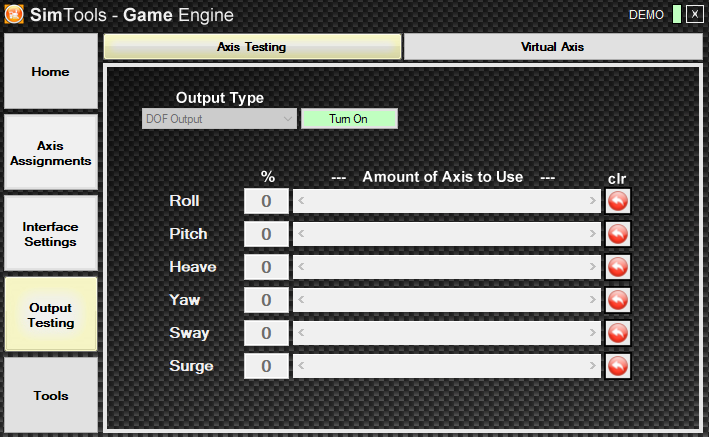
Task: Click the right arrow of Pitch slider
Action: coord(595,234)
